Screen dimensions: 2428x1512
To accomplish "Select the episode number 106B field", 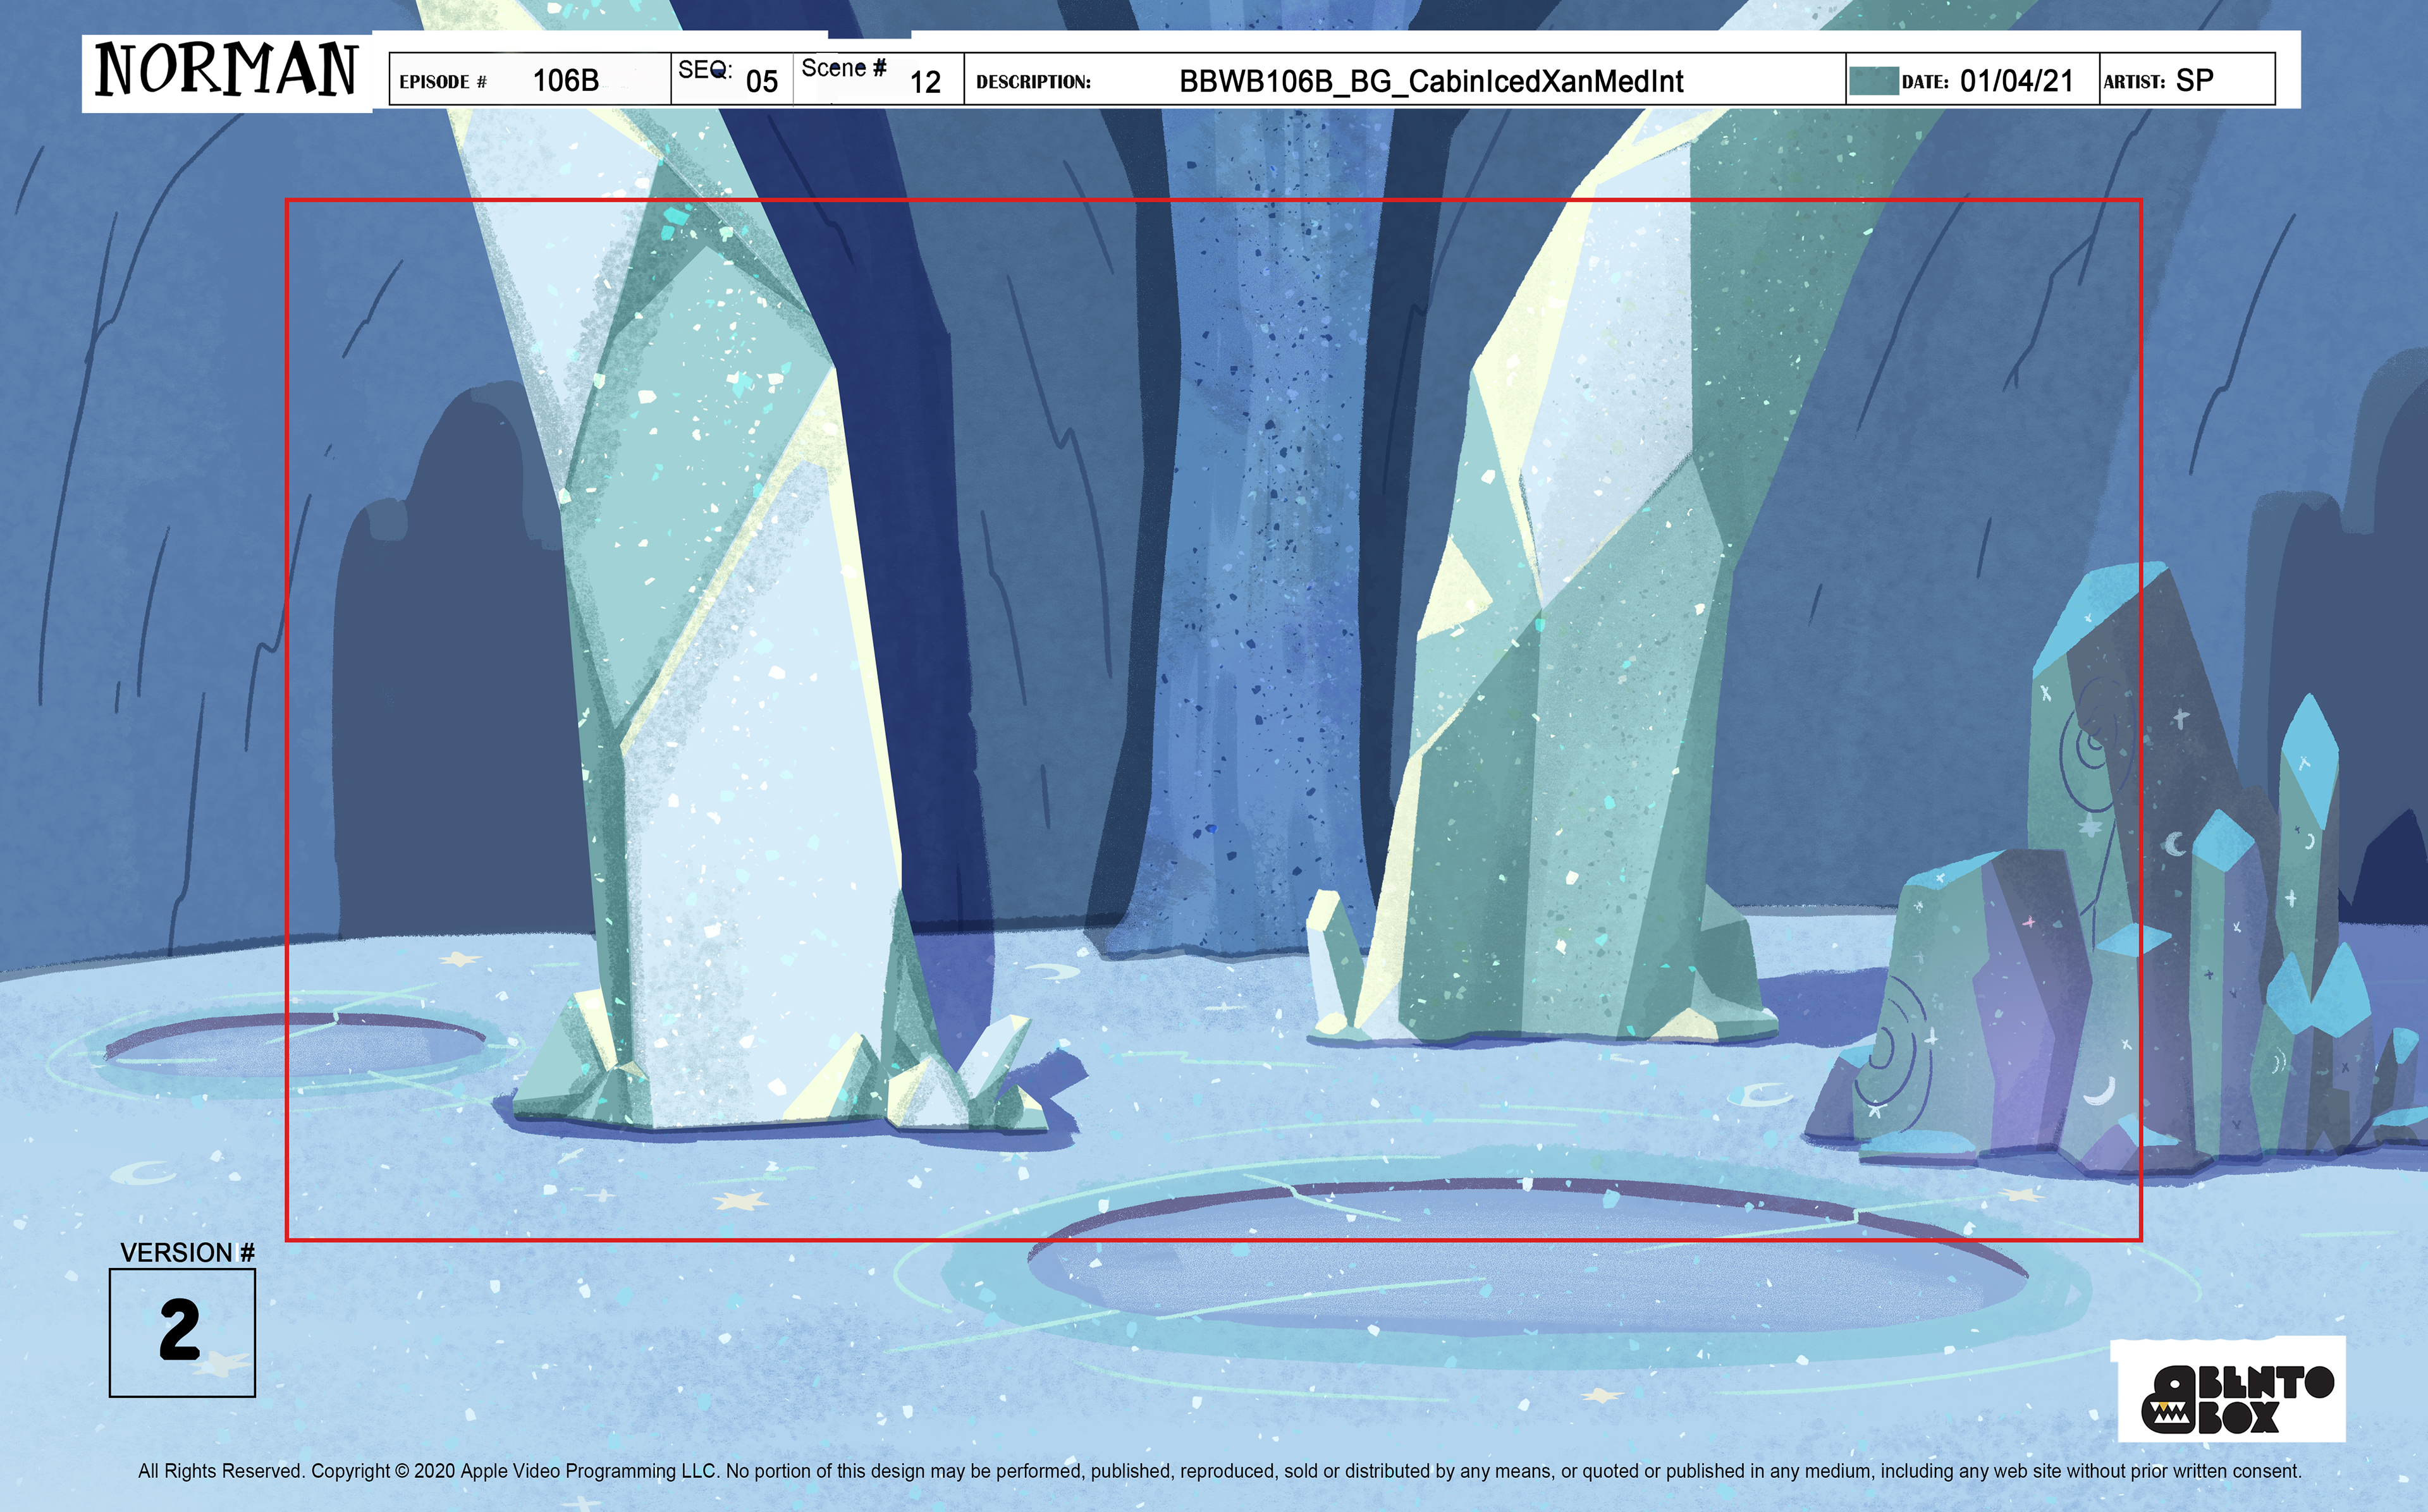I will tap(566, 81).
